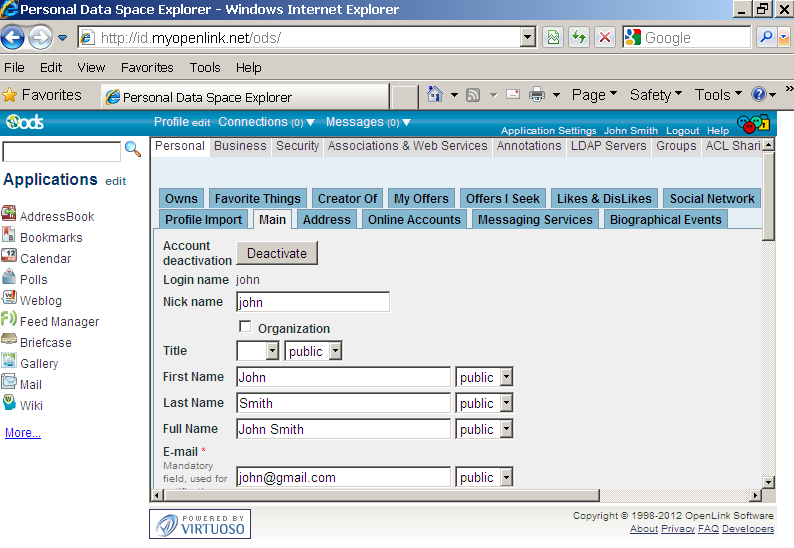Viewport: 794px width, 548px height.
Task: Click the Gallery icon in the sidebar
Action: point(9,362)
